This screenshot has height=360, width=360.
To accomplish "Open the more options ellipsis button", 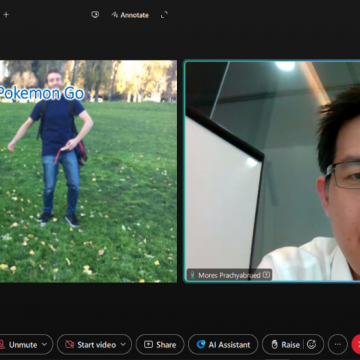I will 338,345.
